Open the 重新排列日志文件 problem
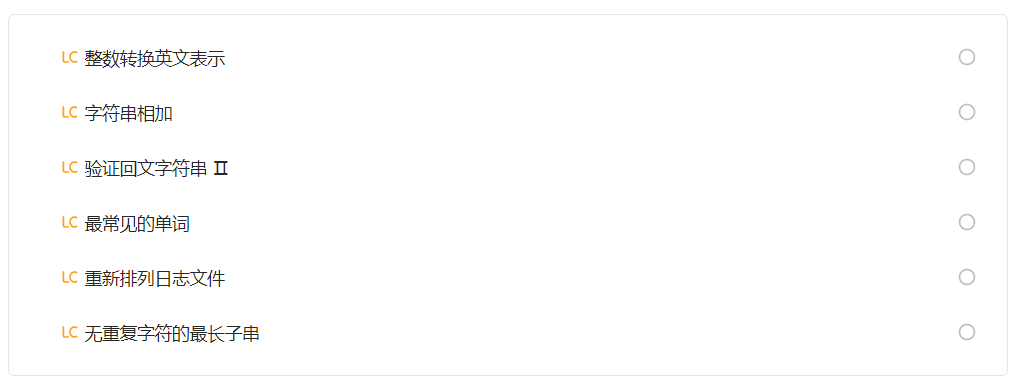This screenshot has height=385, width=1022. click(155, 279)
